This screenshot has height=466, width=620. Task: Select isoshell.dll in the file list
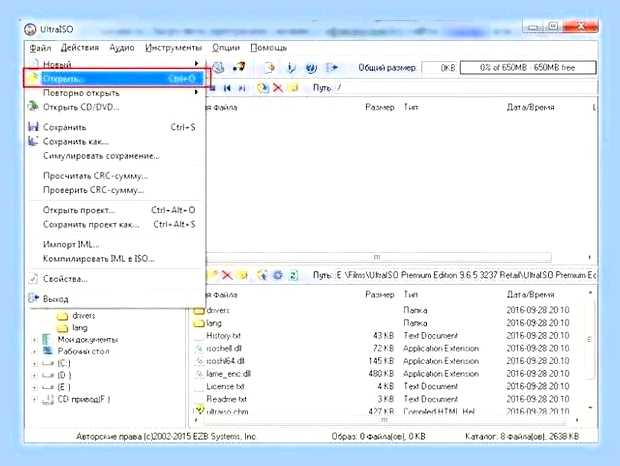click(x=224, y=349)
